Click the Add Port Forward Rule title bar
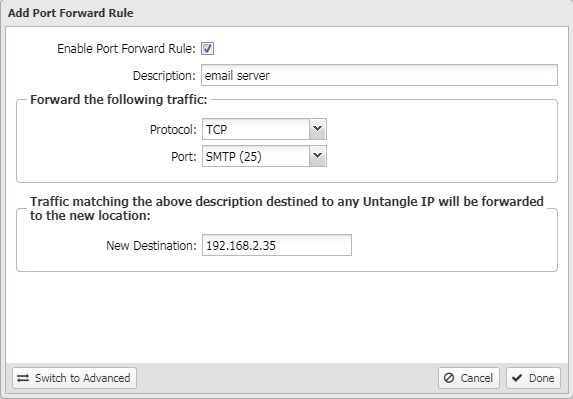 [x=286, y=13]
